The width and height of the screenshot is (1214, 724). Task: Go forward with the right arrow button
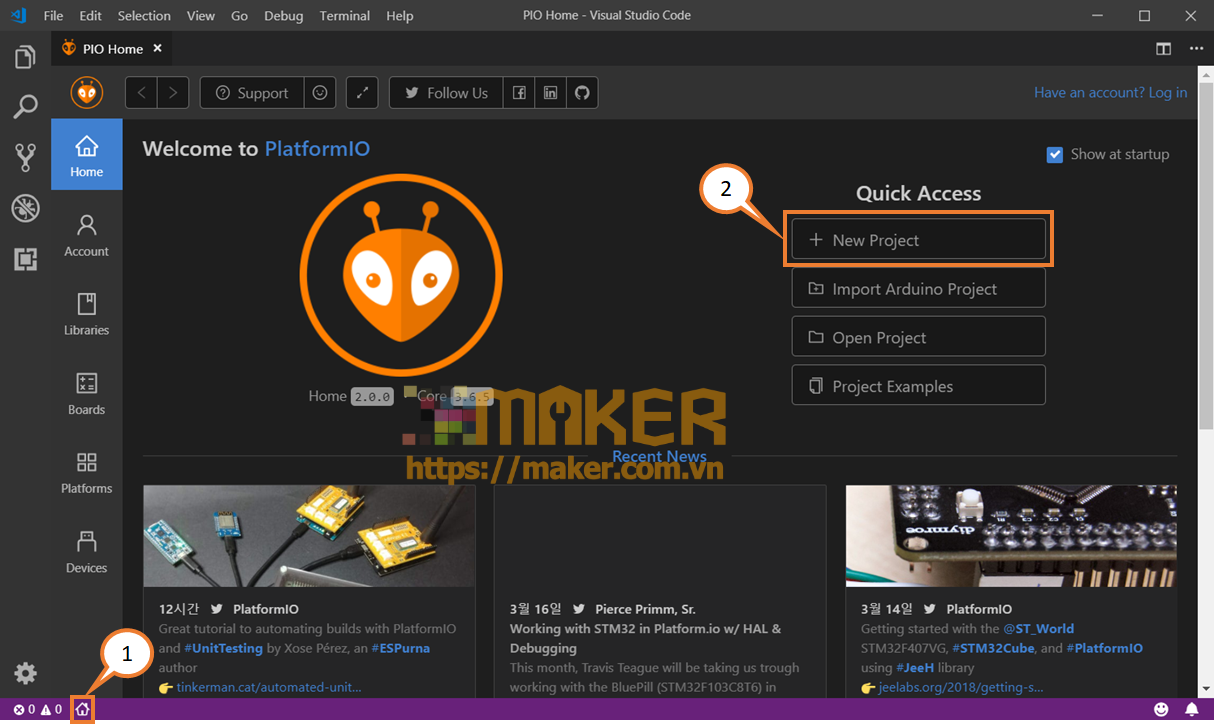tap(173, 93)
